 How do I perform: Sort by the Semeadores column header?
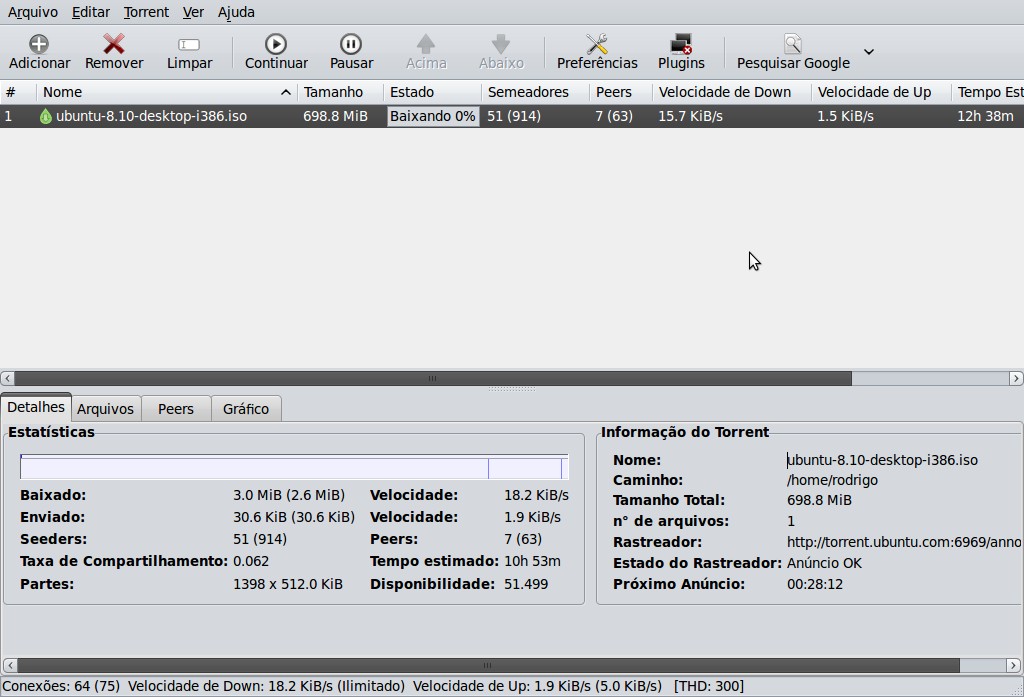(535, 92)
